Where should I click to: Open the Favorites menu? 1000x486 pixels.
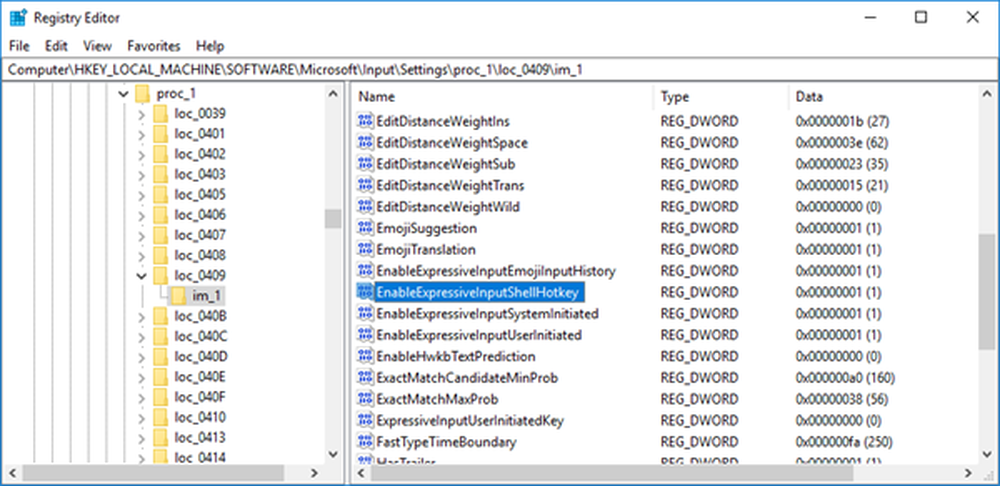[153, 46]
